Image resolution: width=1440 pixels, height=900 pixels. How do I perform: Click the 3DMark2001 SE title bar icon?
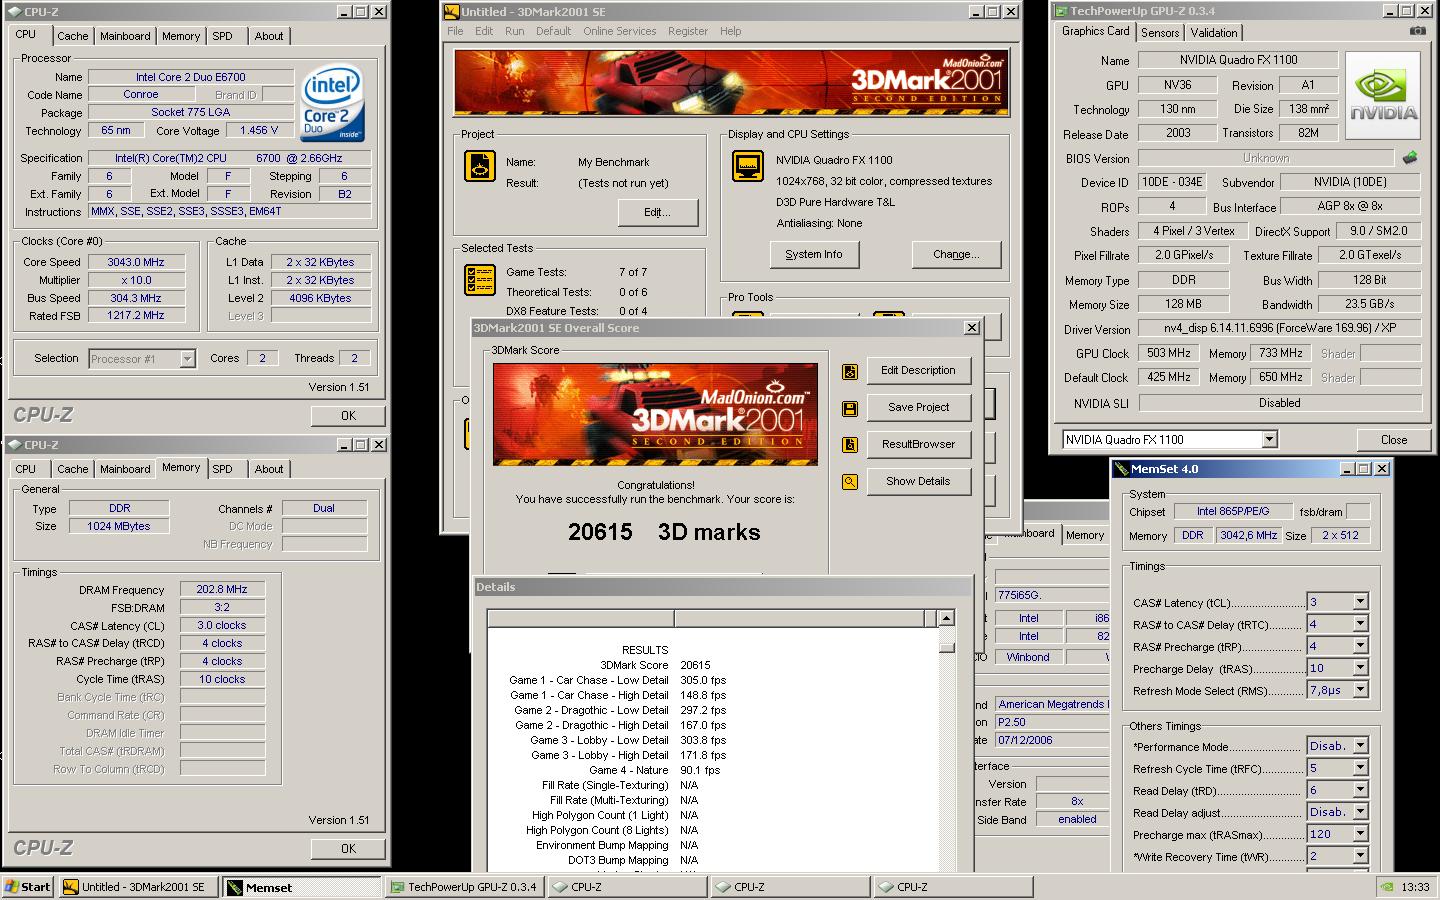pos(451,12)
